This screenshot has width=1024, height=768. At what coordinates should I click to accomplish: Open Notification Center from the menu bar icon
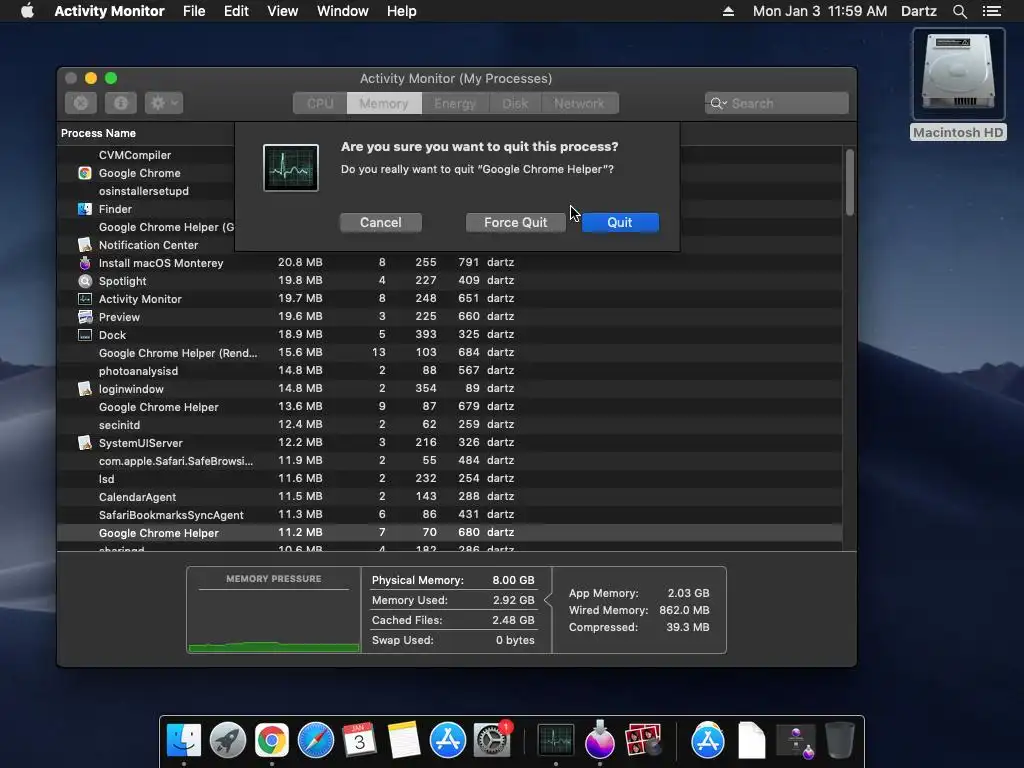pyautogui.click(x=991, y=11)
